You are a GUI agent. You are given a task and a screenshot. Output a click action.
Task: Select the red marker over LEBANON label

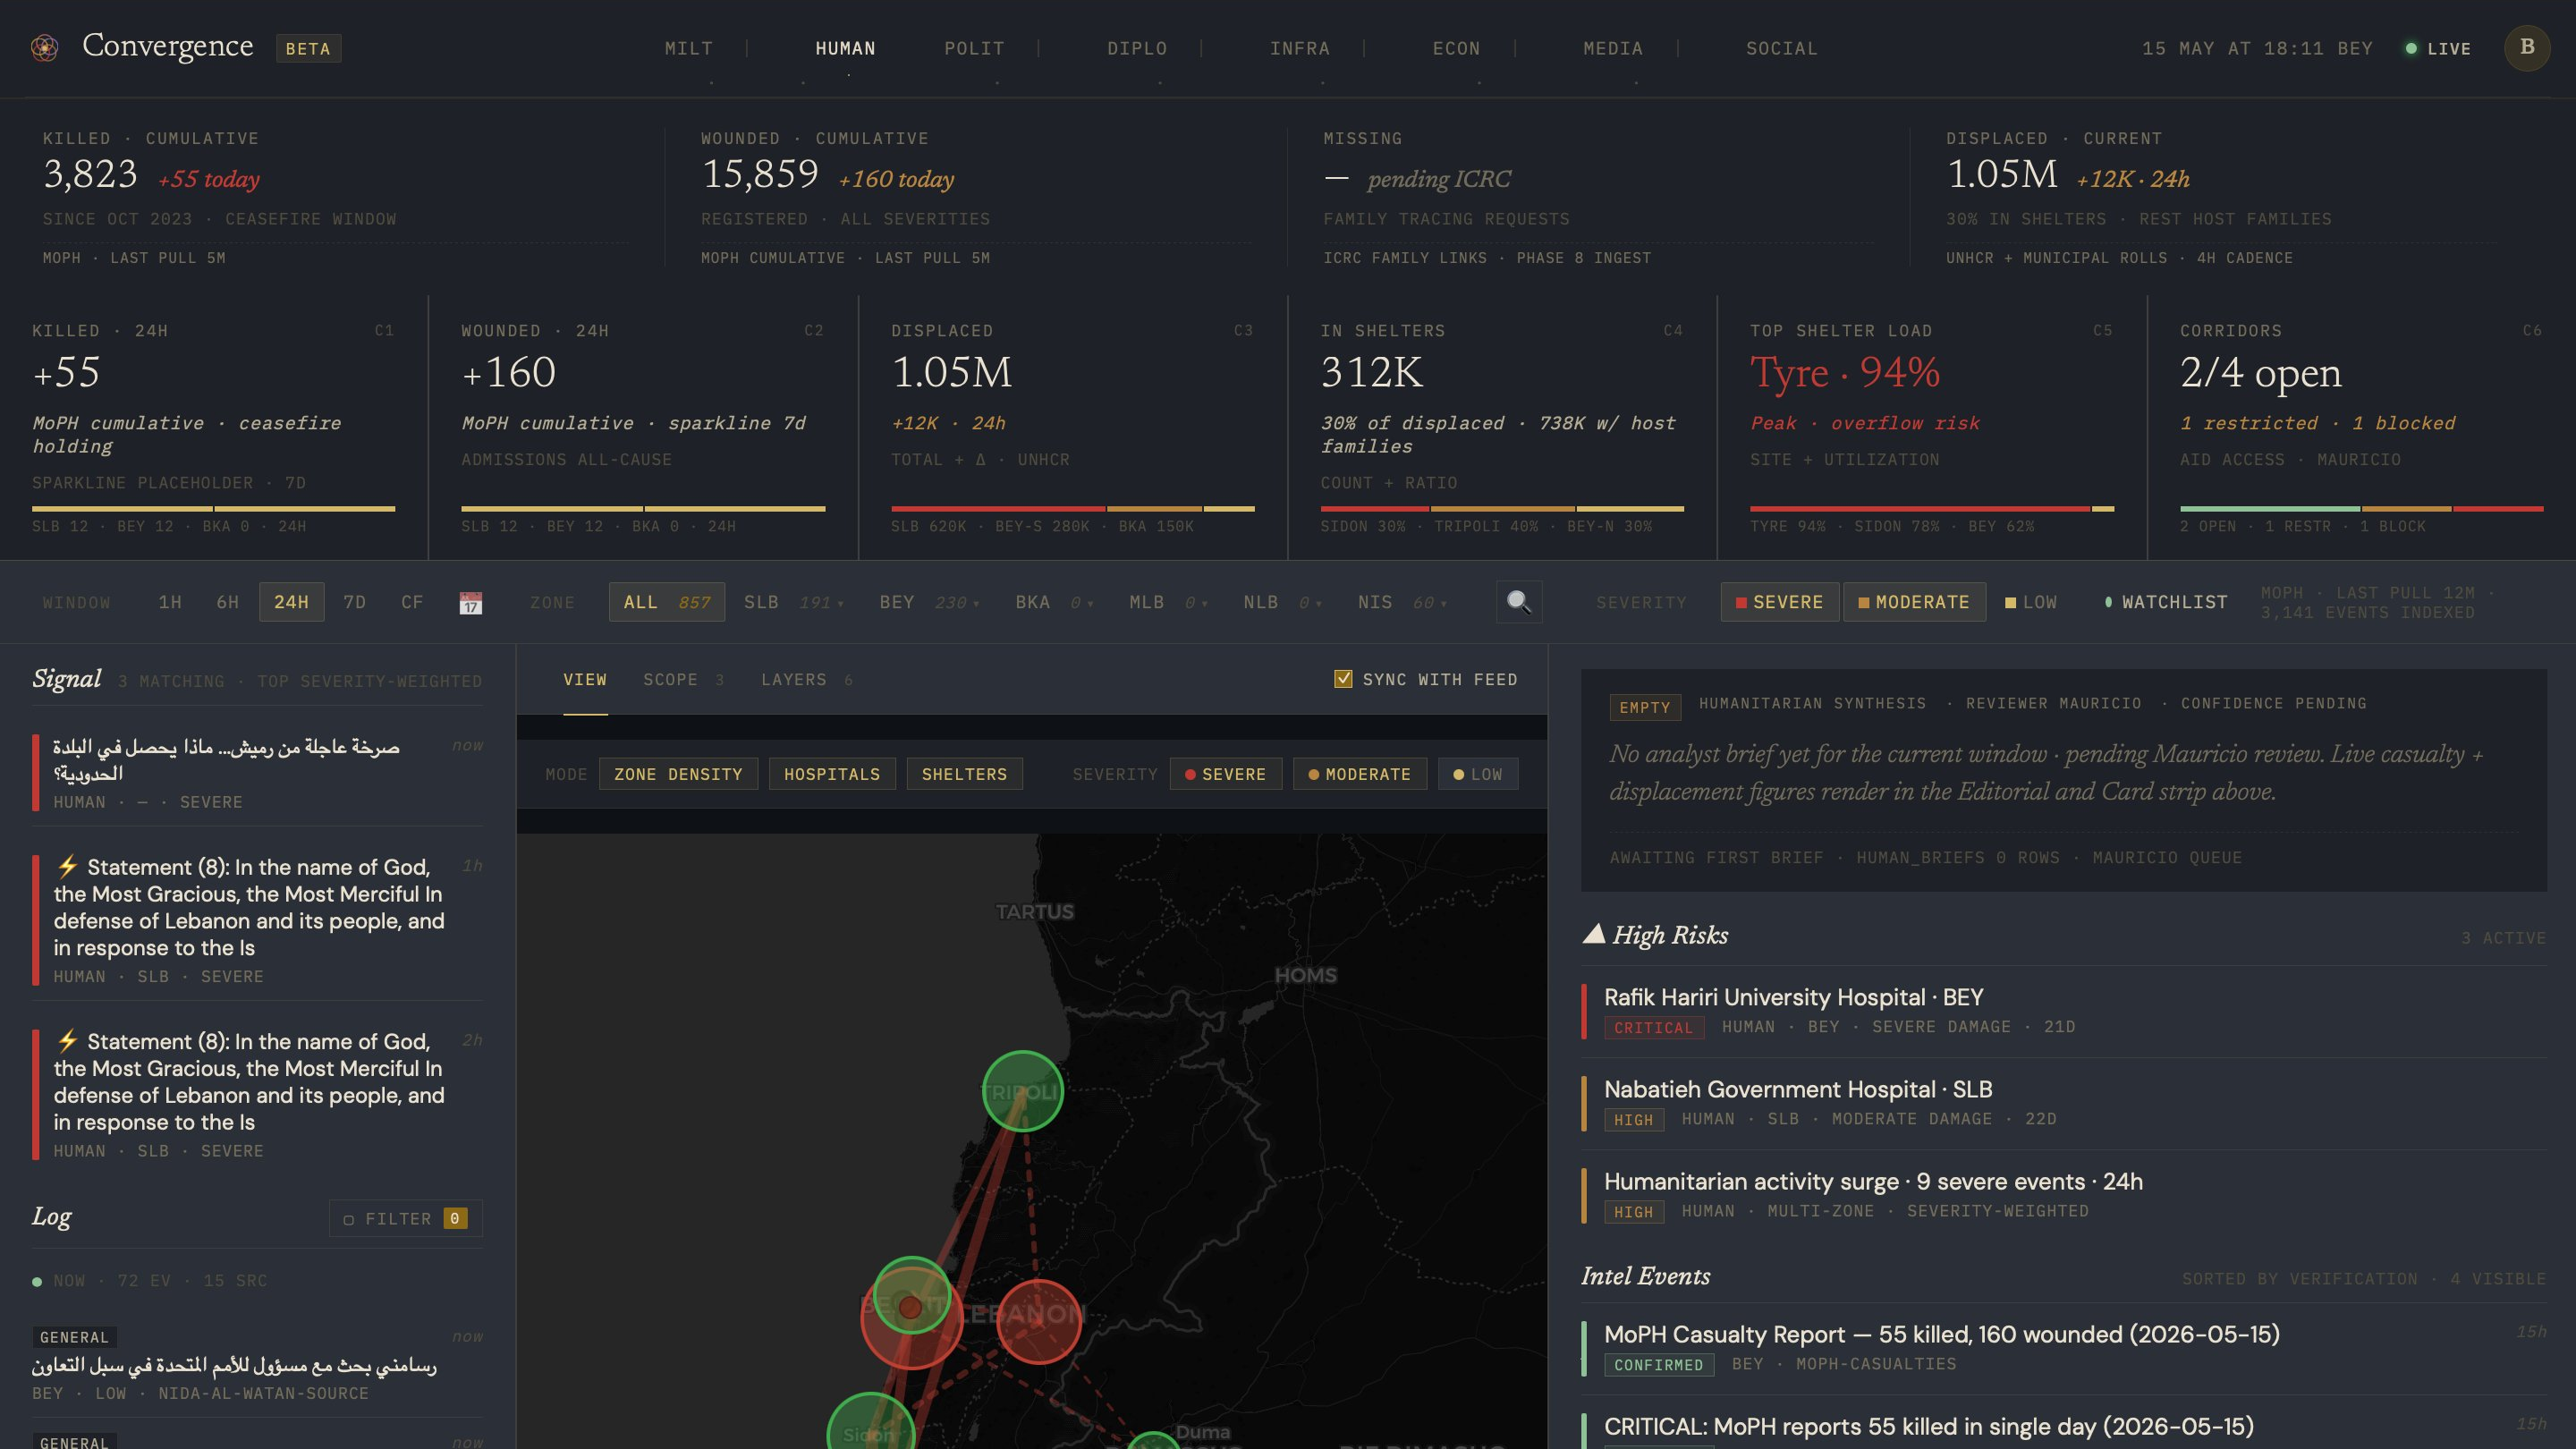[1038, 1321]
